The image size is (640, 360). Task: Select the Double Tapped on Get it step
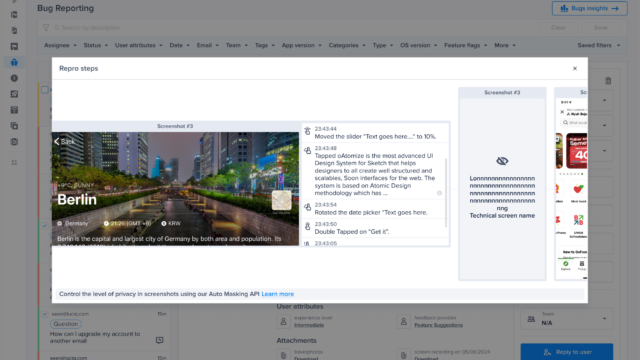[x=376, y=228]
